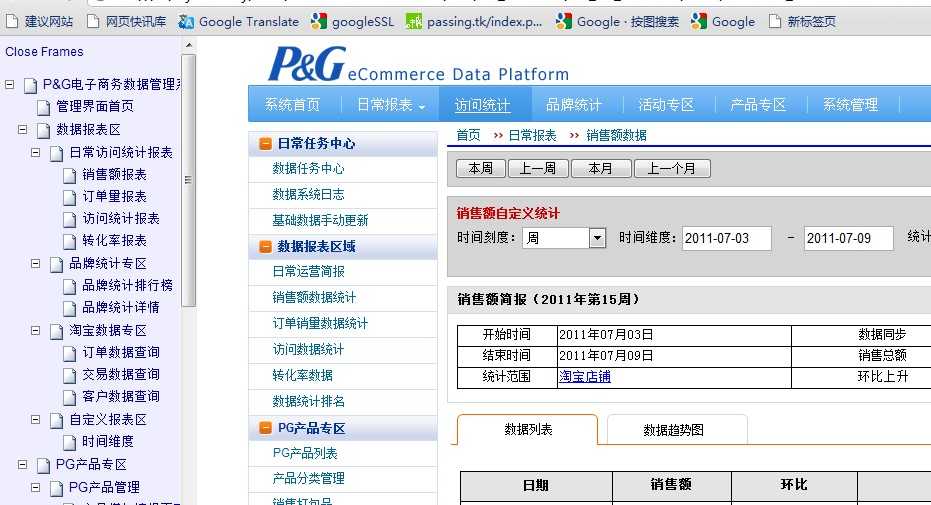
Task: Collapse the 数据报表区域 section icon
Action: (265, 246)
